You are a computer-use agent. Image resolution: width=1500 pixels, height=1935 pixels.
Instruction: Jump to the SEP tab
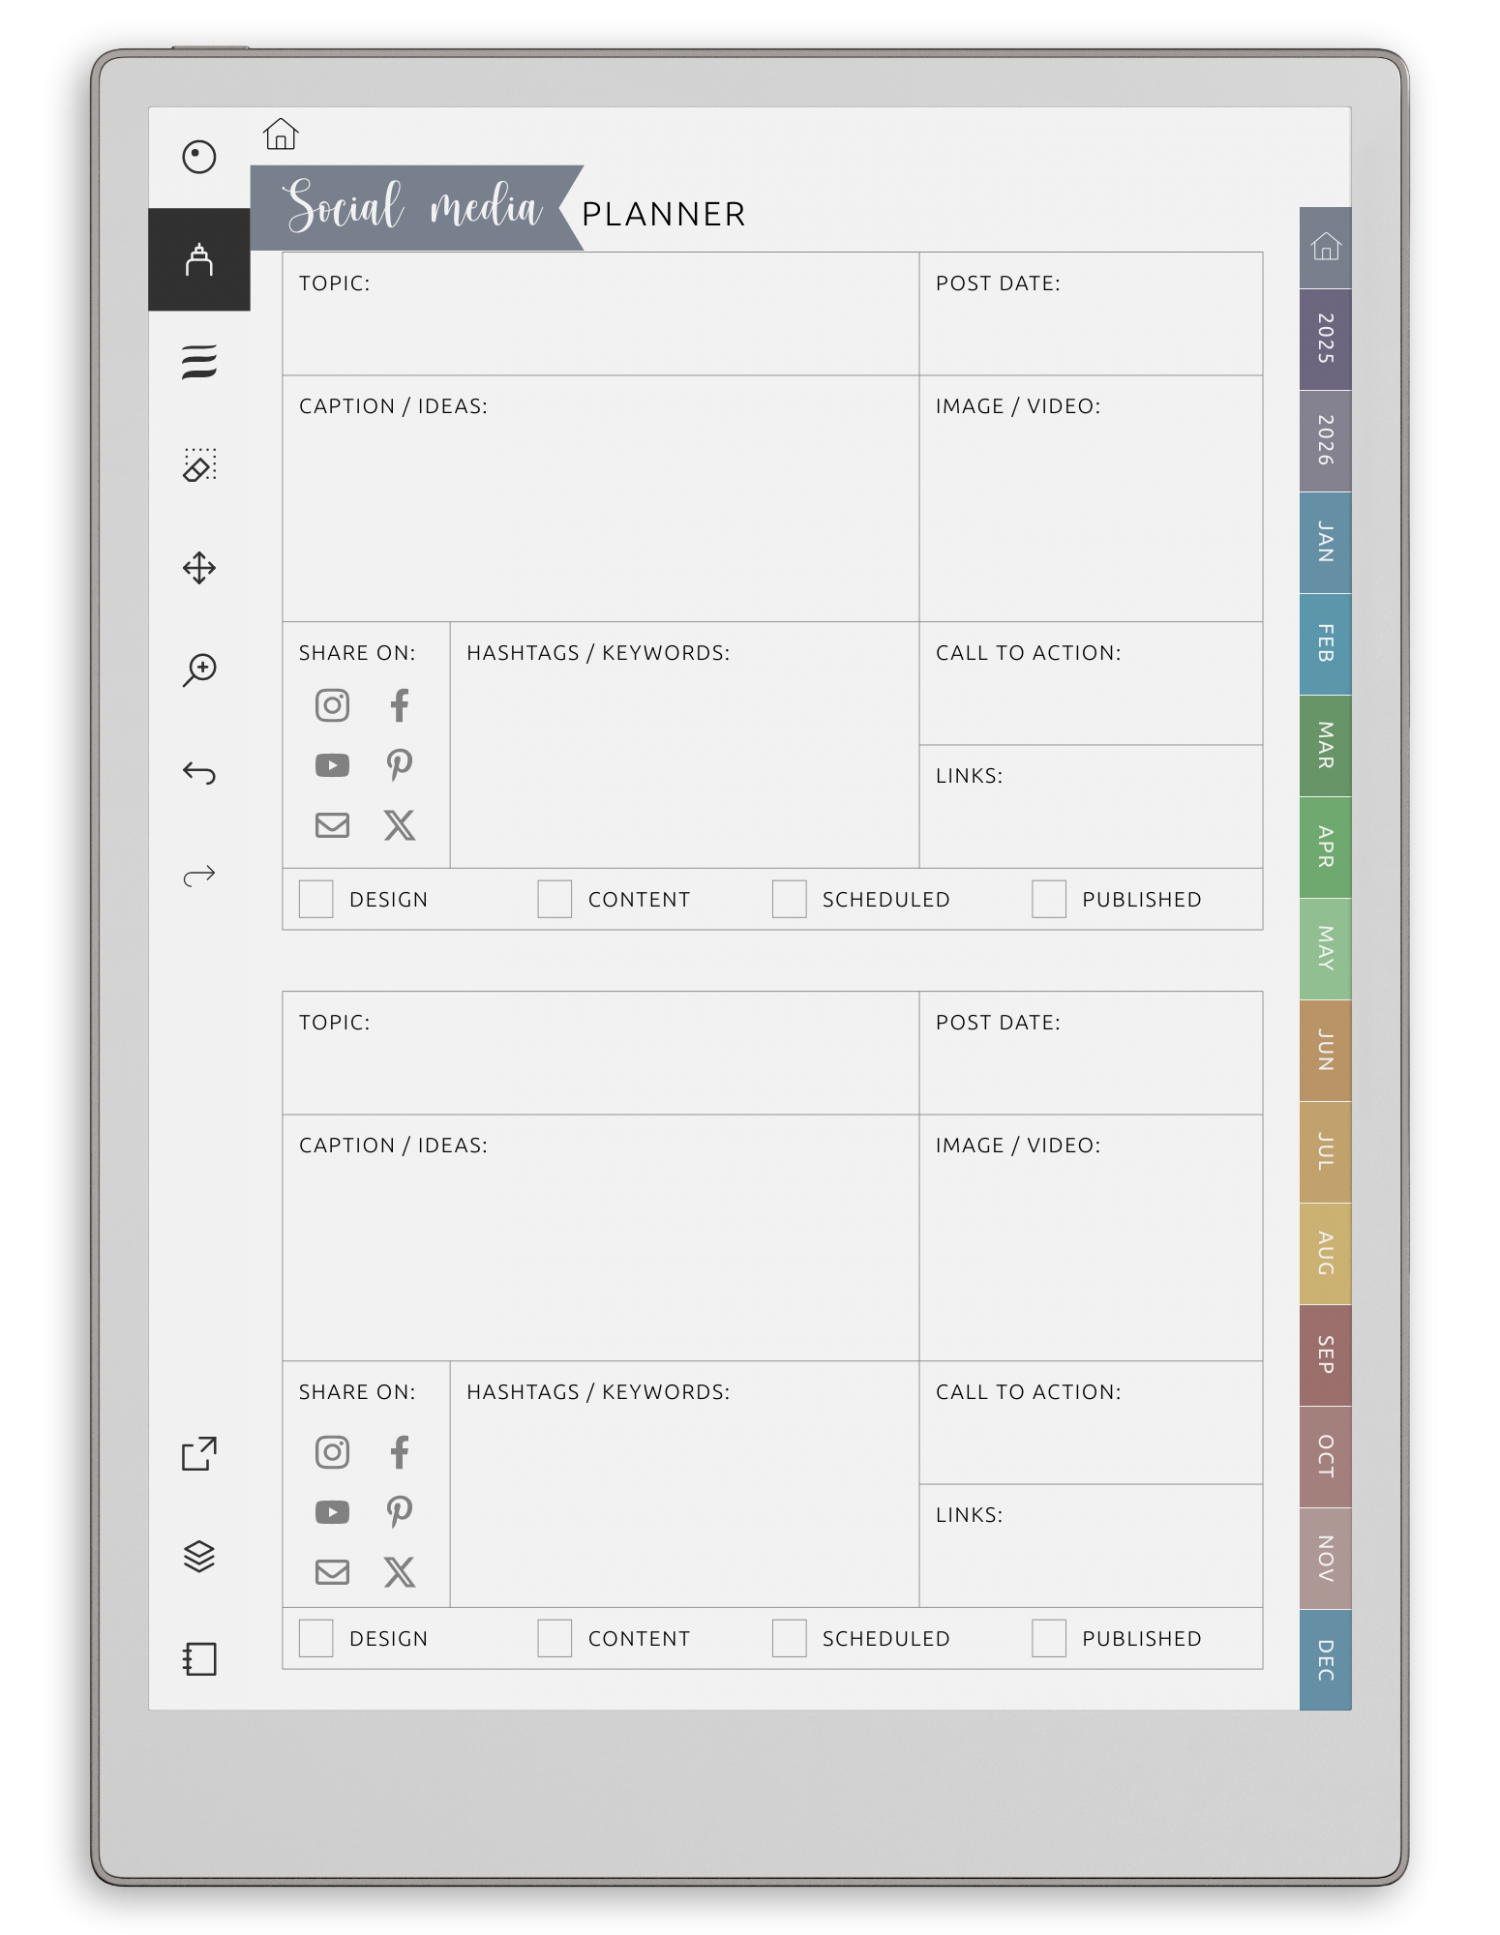coord(1325,1355)
